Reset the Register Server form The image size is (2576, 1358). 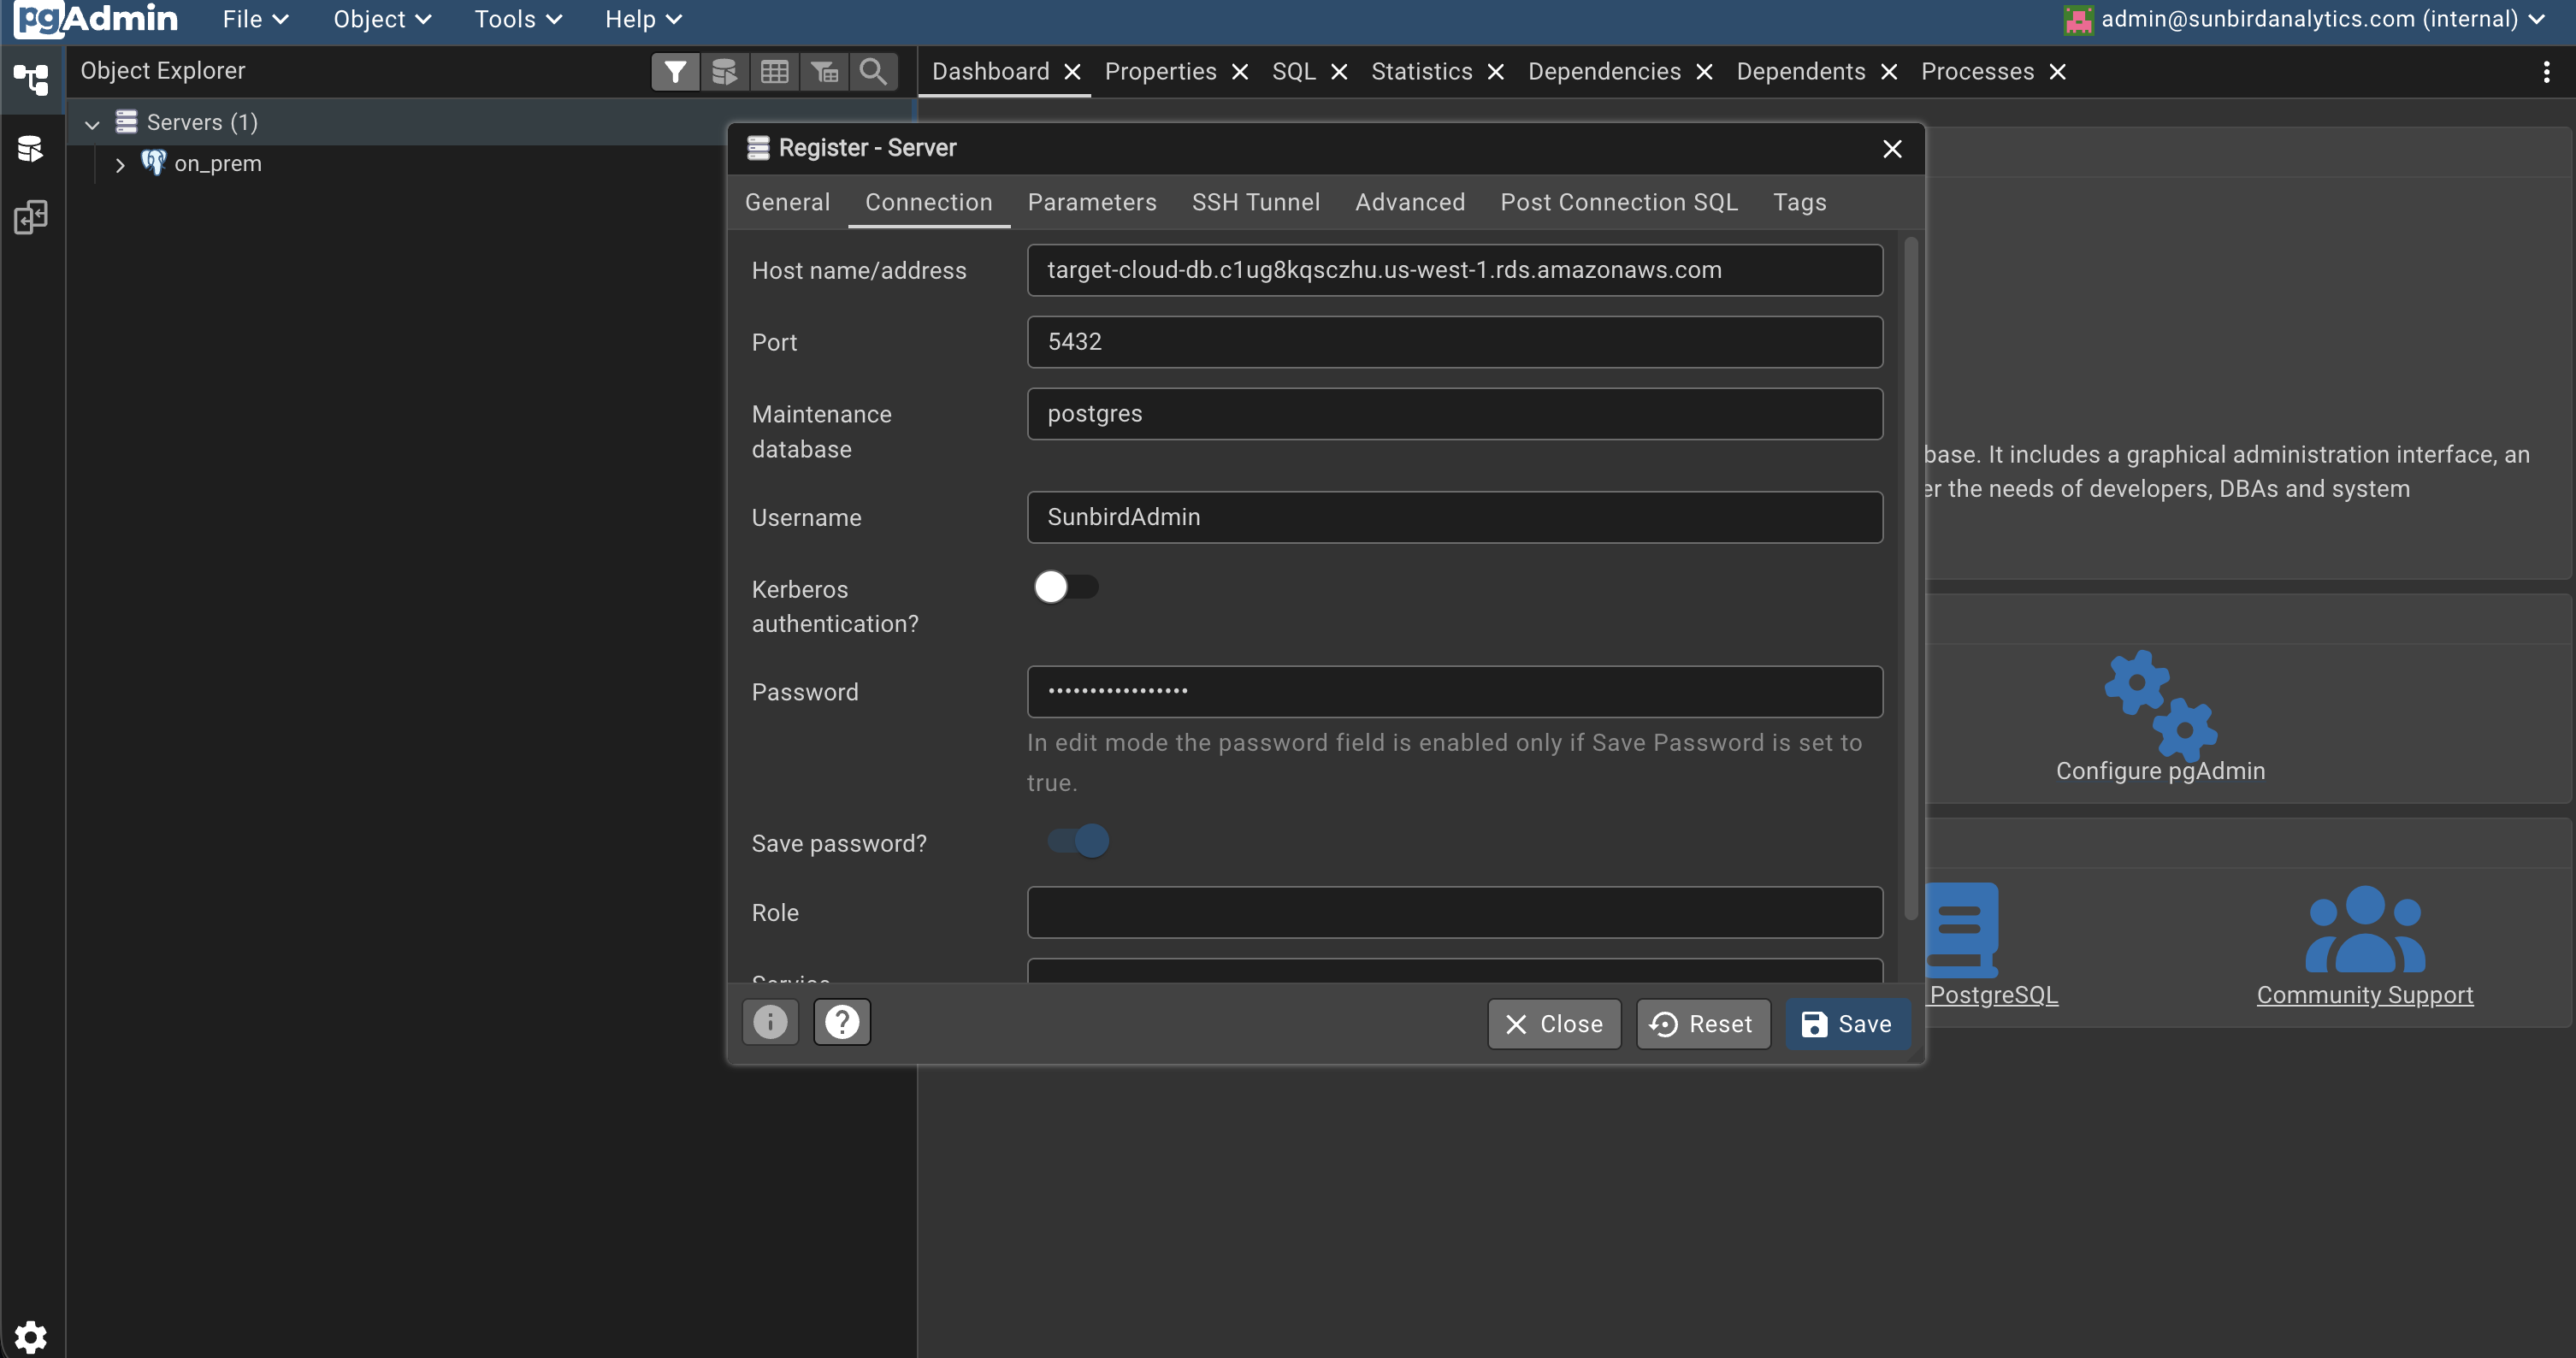click(x=1702, y=1023)
